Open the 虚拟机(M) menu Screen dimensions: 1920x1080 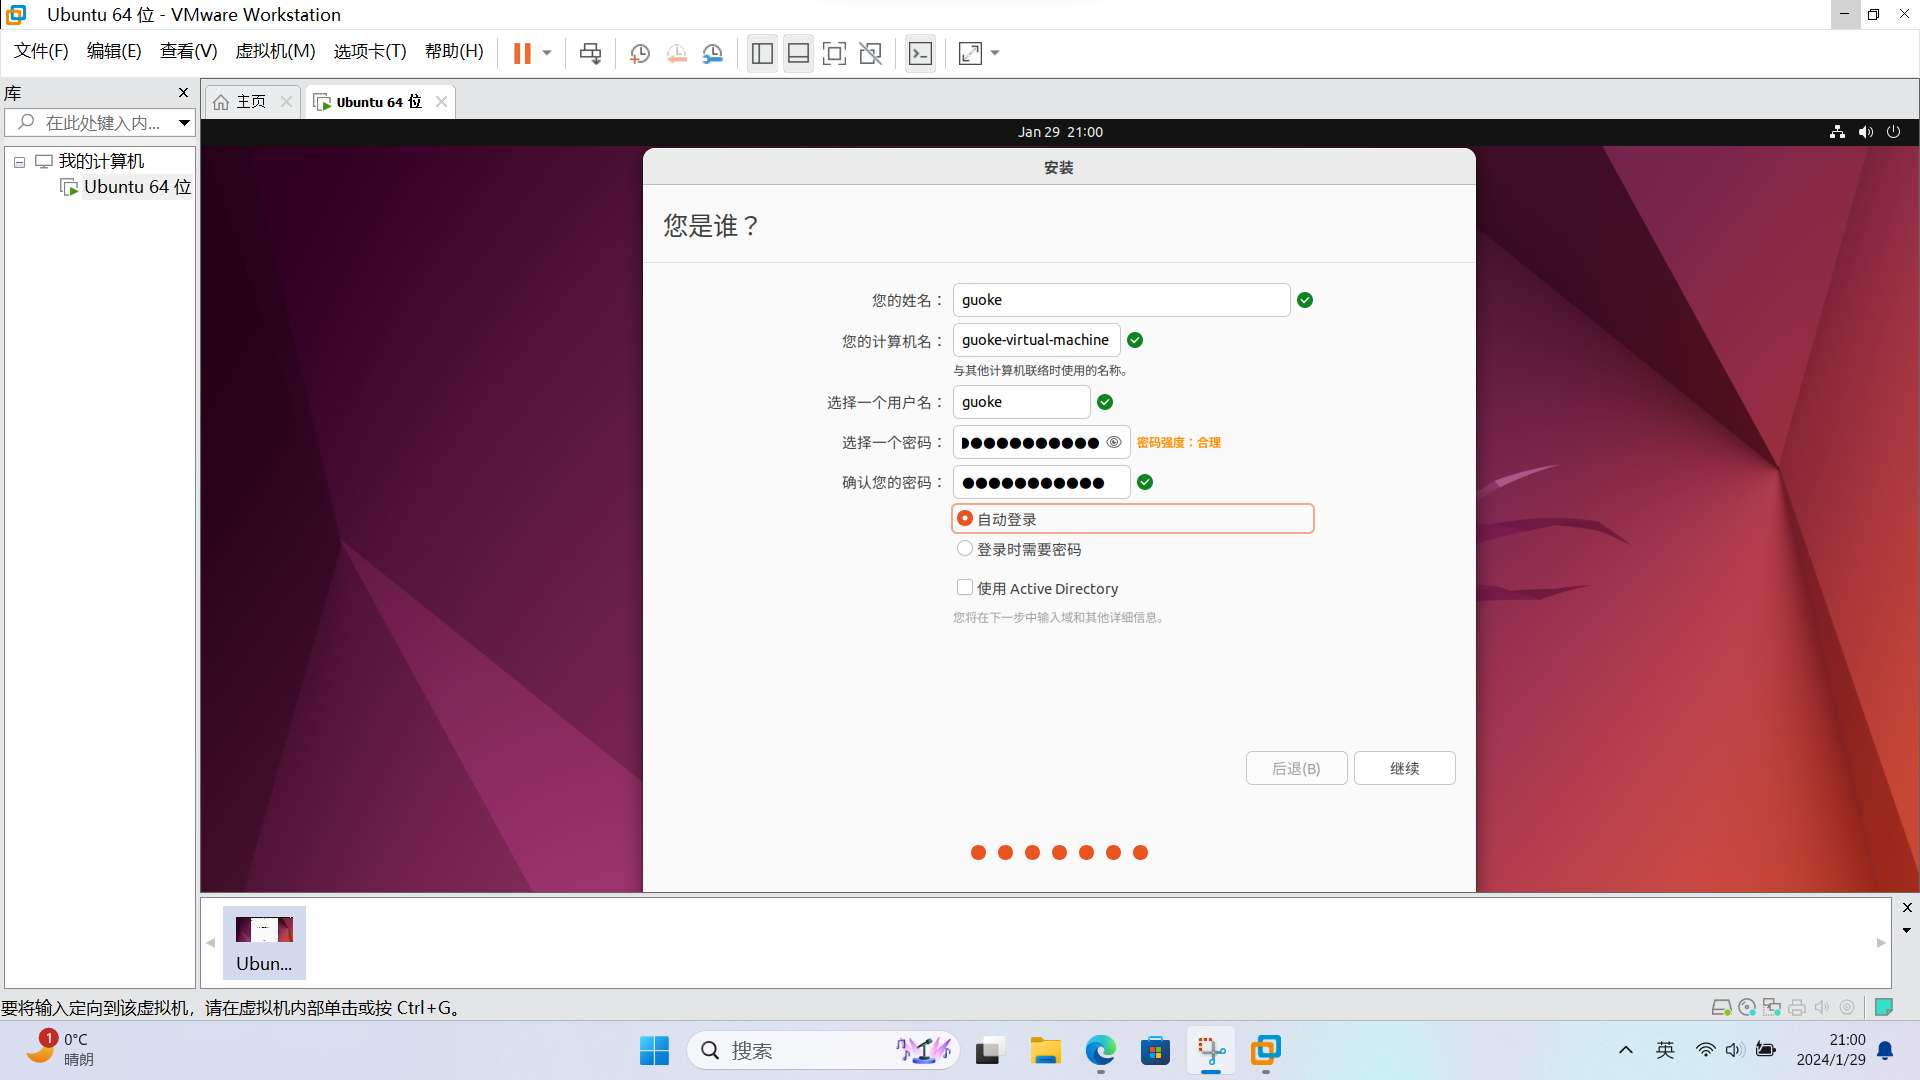(x=275, y=51)
